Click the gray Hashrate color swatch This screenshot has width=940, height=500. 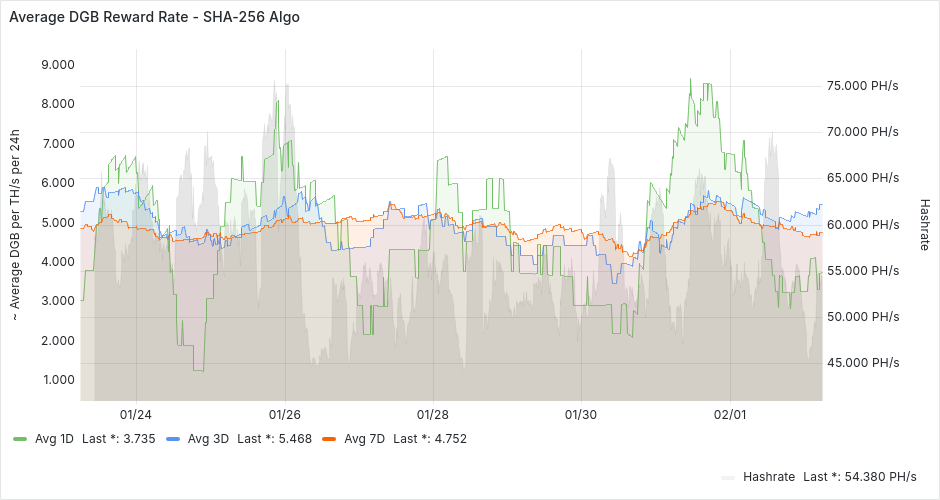729,476
